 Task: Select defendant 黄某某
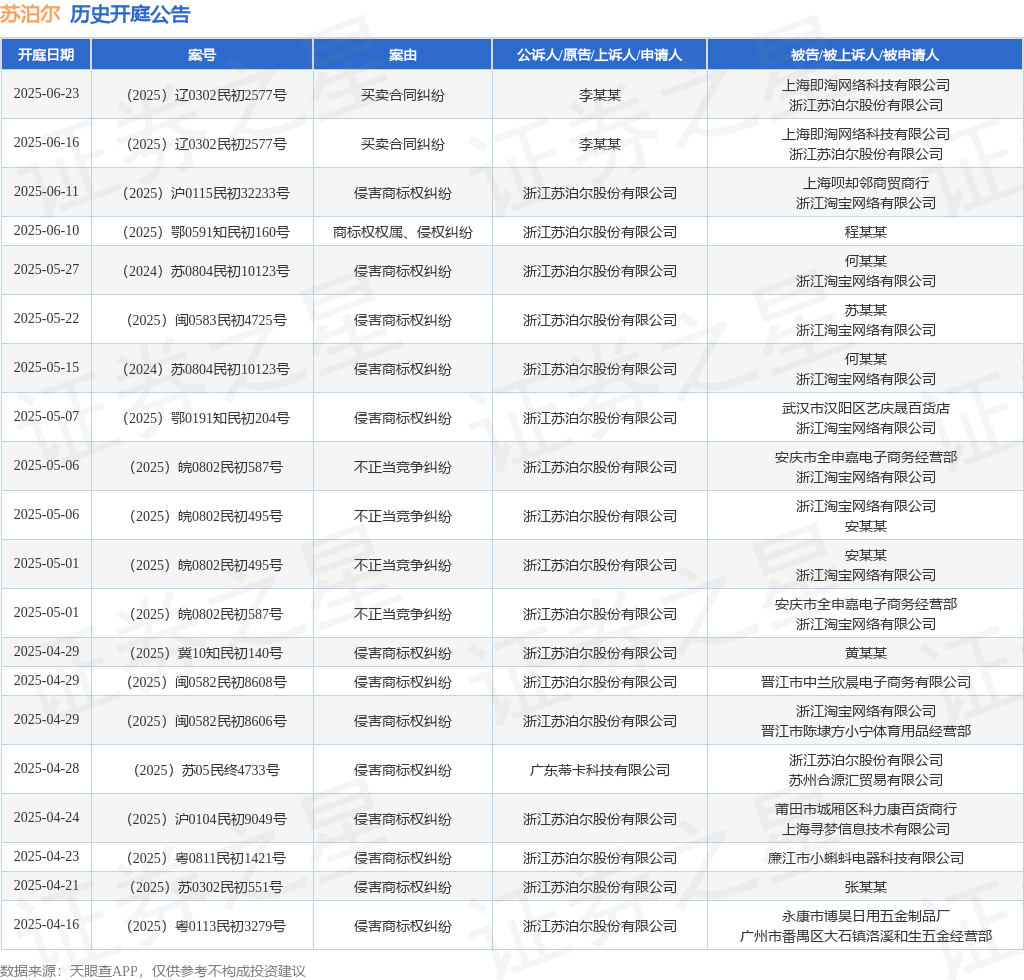[865, 653]
